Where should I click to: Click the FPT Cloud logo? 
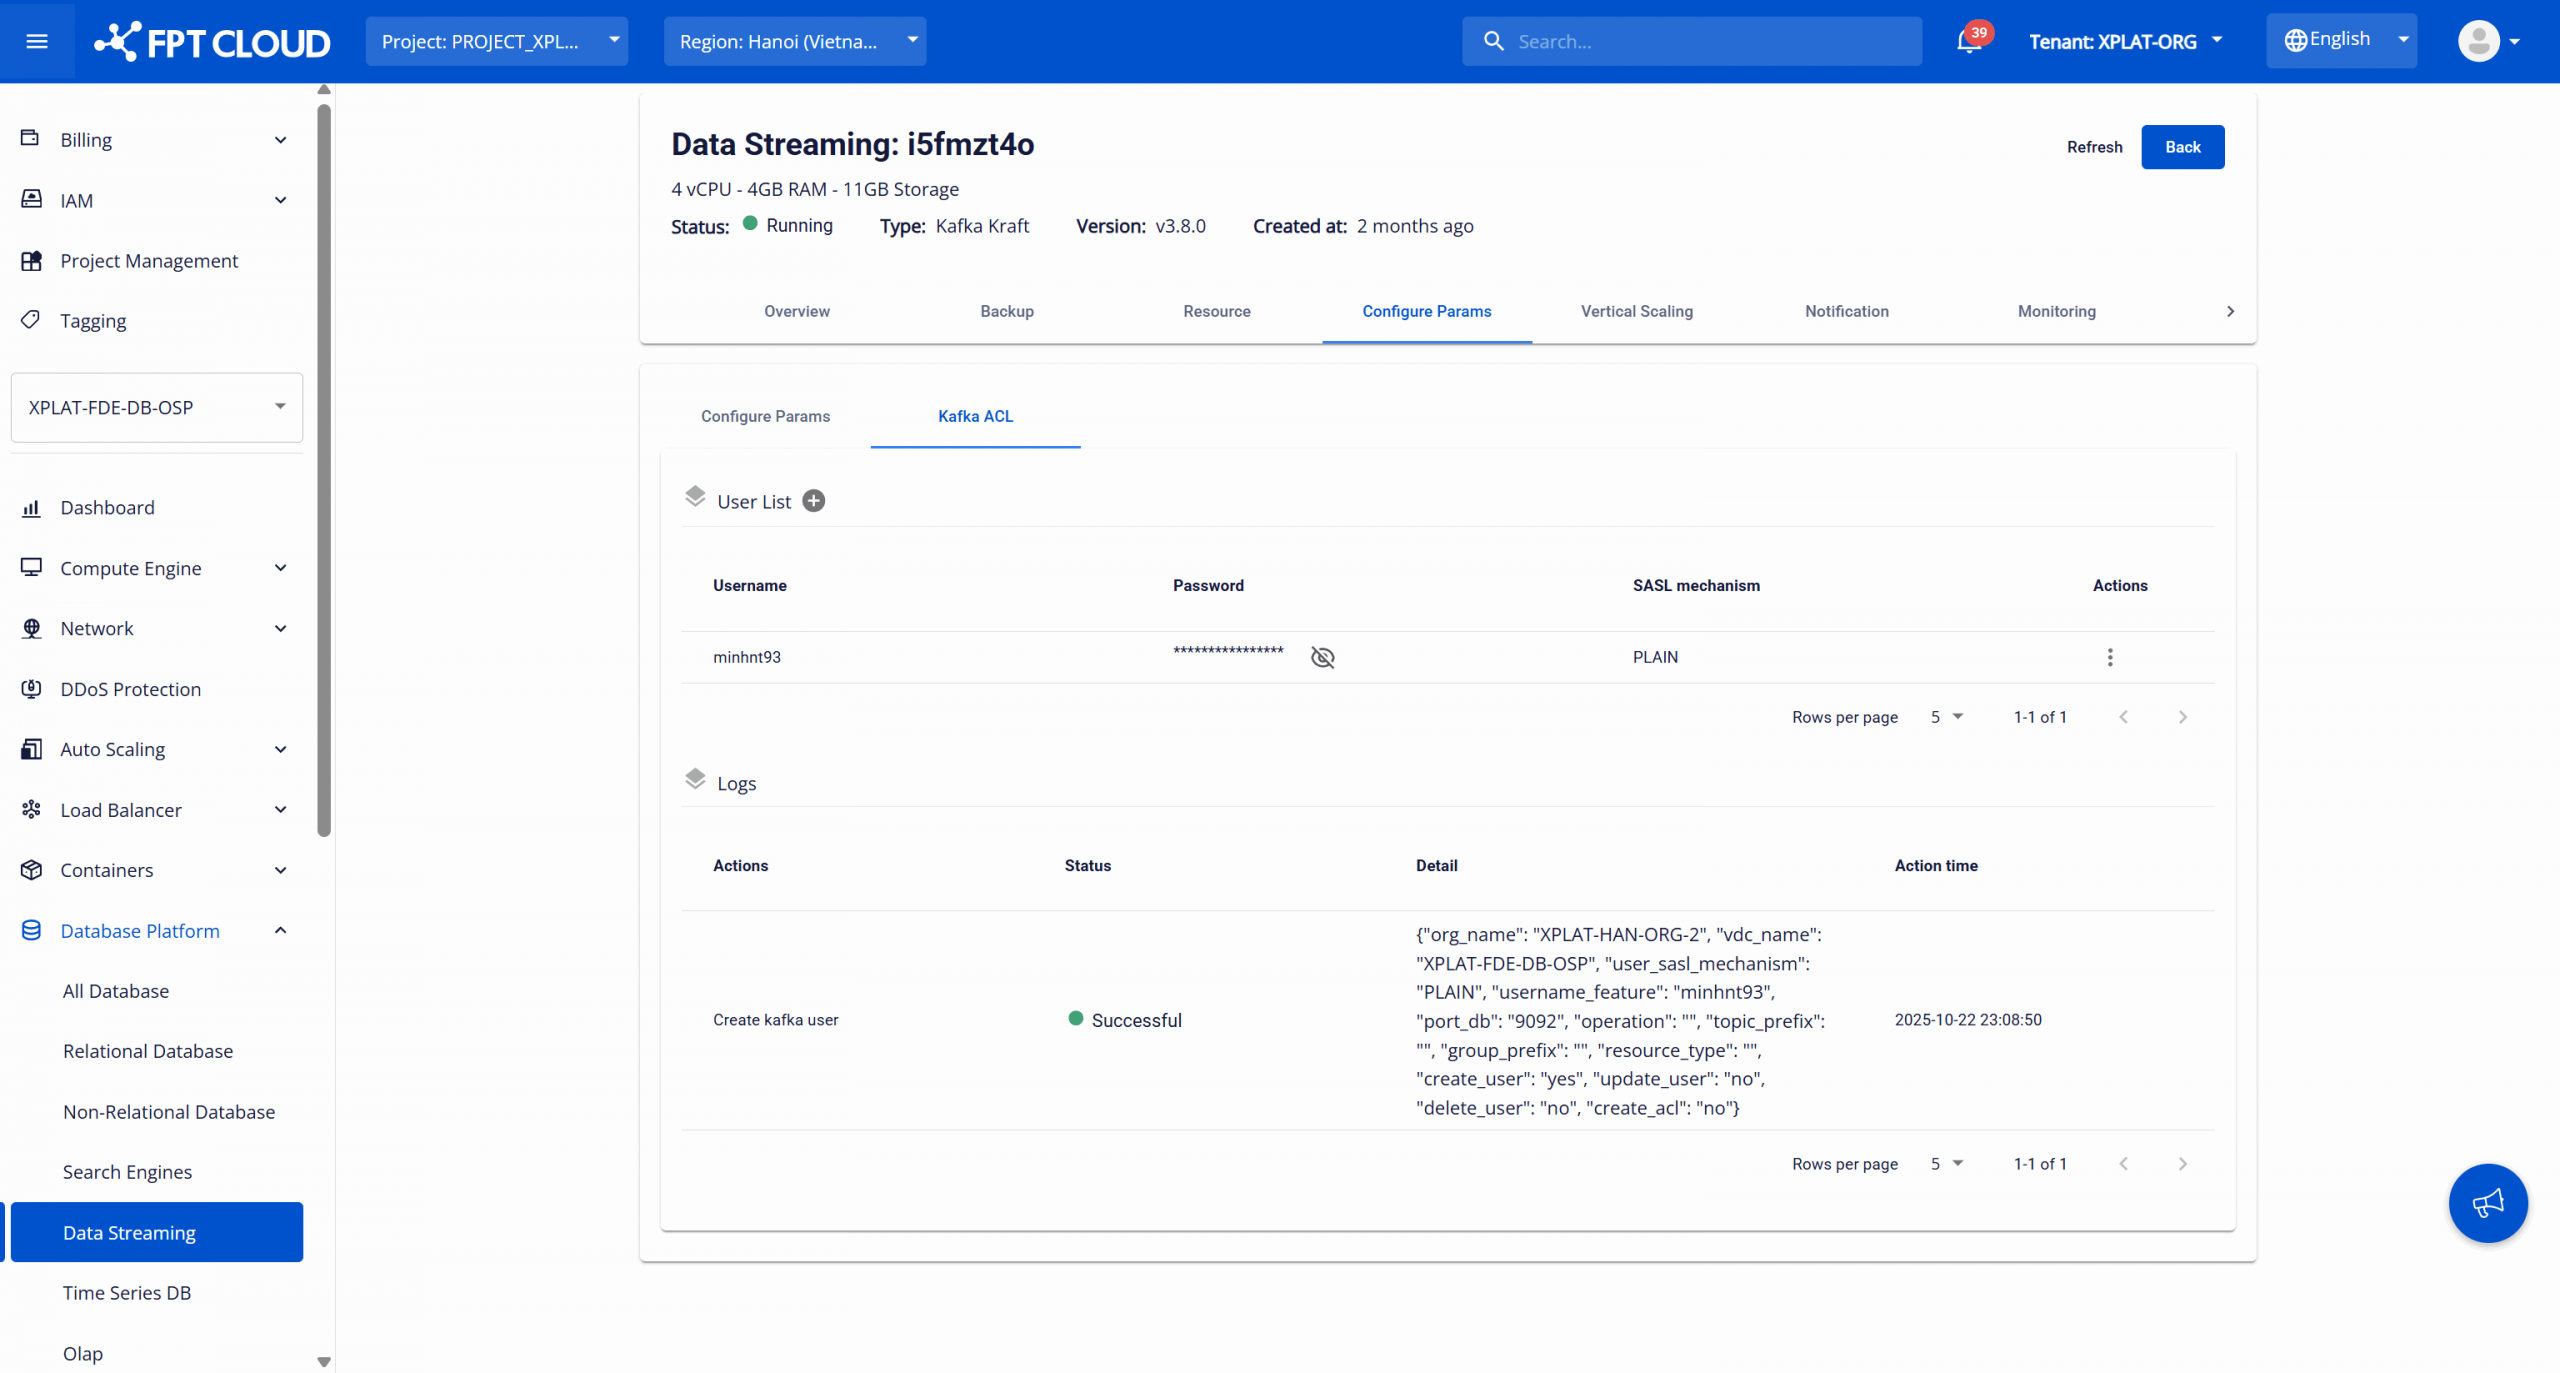click(x=213, y=41)
